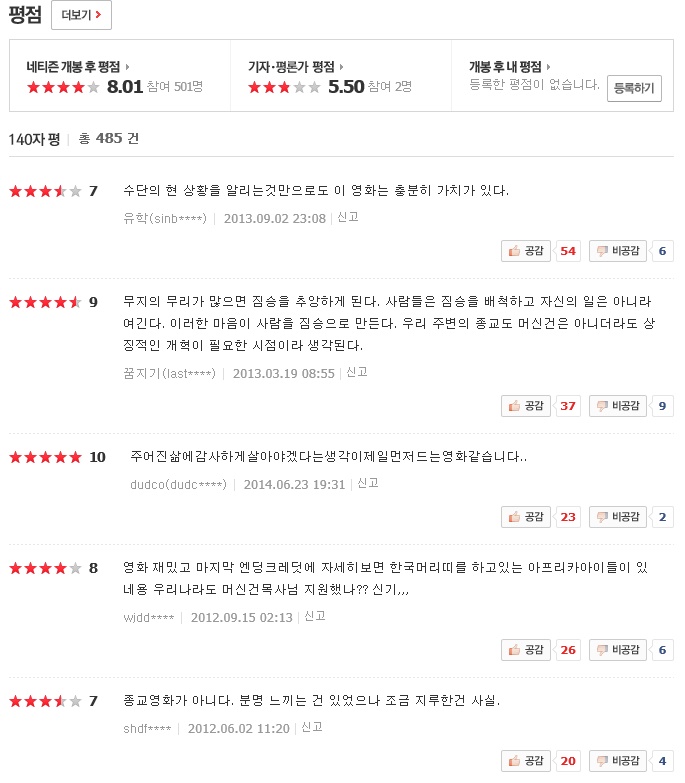This screenshot has height=783, width=685.
Task: Report last**** review via 신고
Action: pos(357,372)
